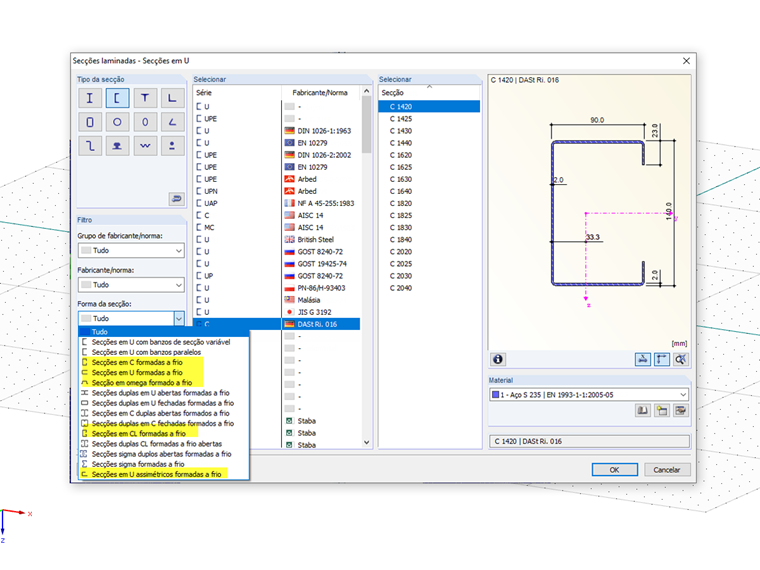Viewport: 760px width, 570px height.
Task: Open Grupo de fabricante/norma dropdown
Action: (x=131, y=251)
